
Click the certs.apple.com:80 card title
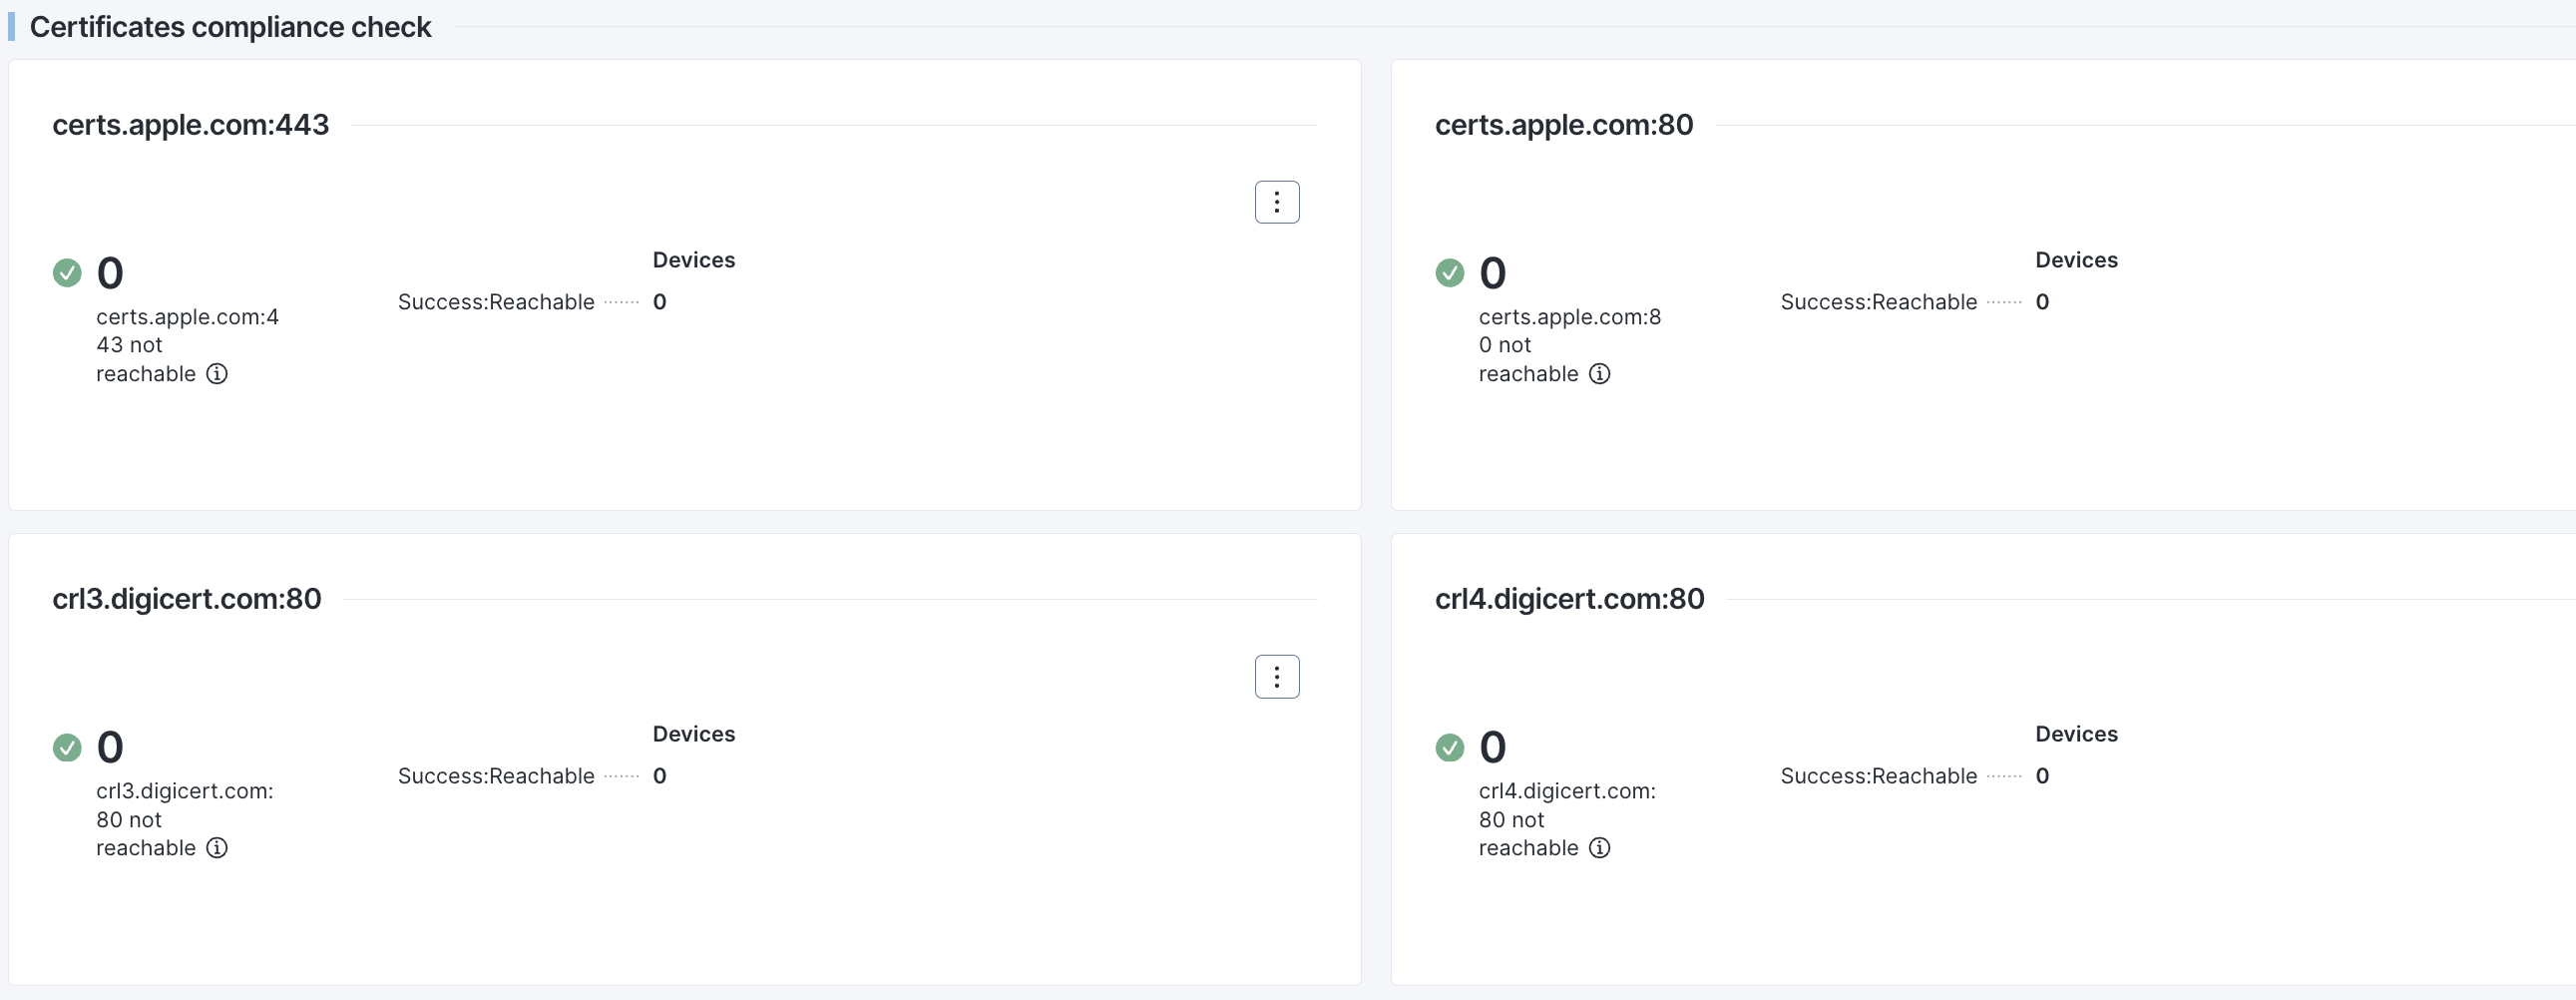pyautogui.click(x=1564, y=125)
